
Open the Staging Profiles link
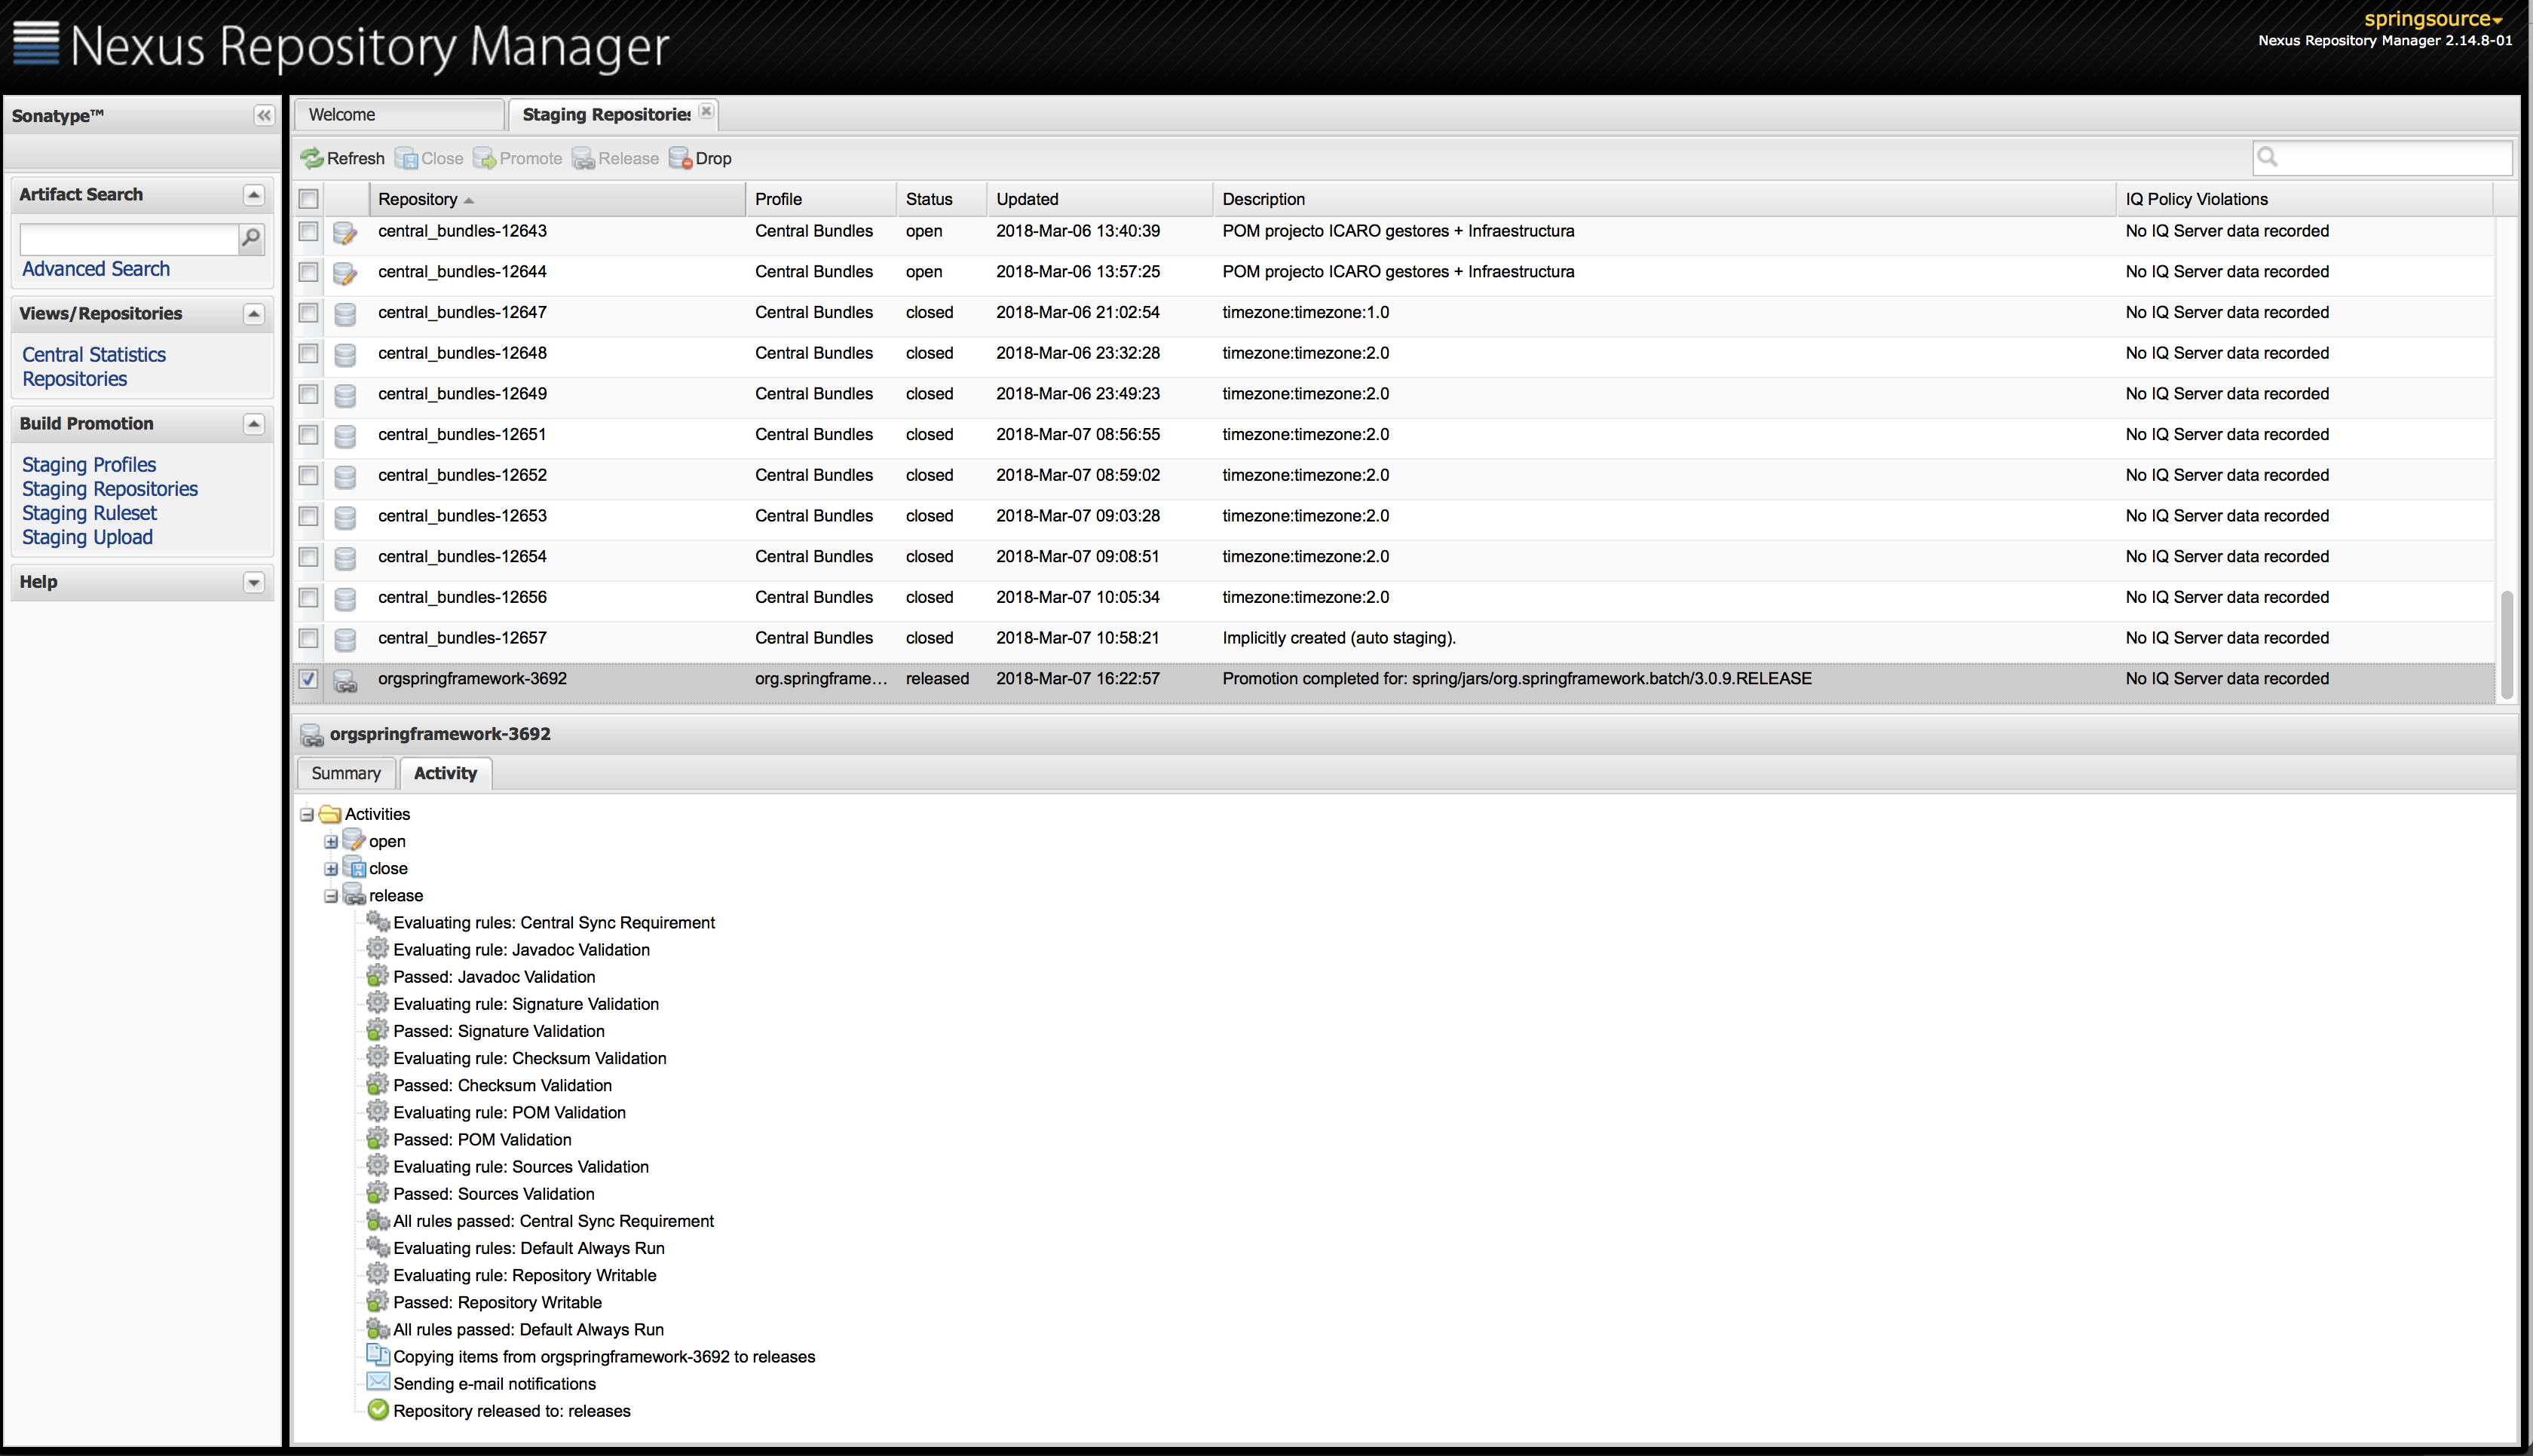[x=89, y=464]
